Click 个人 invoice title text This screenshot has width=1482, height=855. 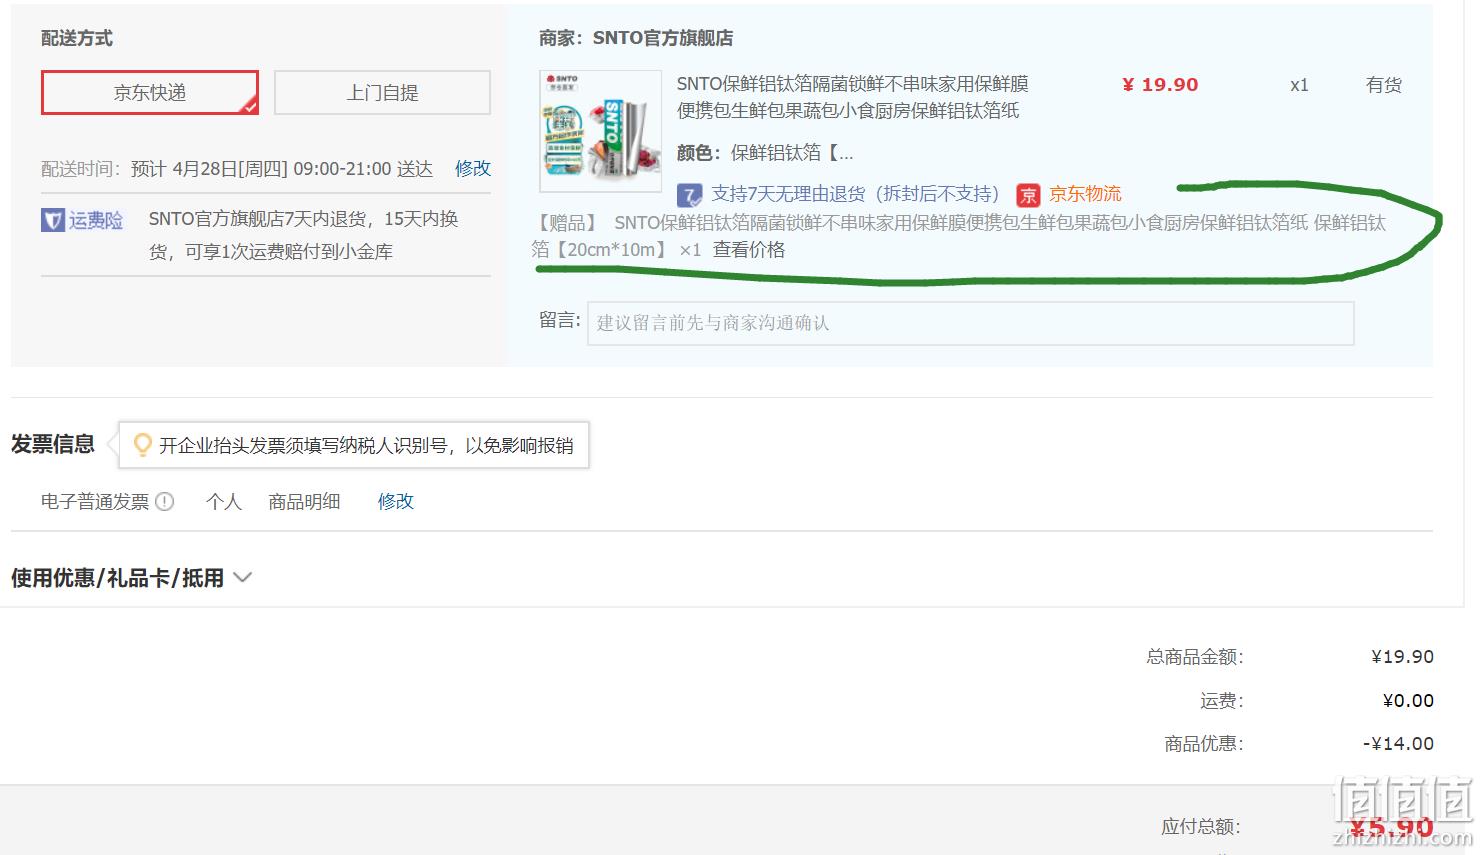[224, 502]
